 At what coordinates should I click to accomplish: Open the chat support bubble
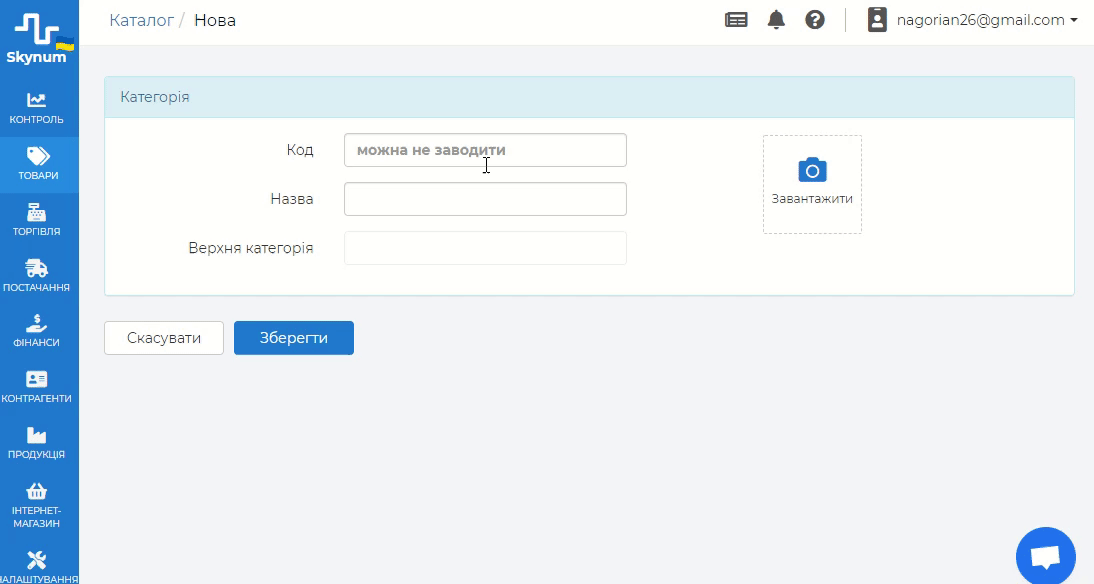coord(1046,557)
